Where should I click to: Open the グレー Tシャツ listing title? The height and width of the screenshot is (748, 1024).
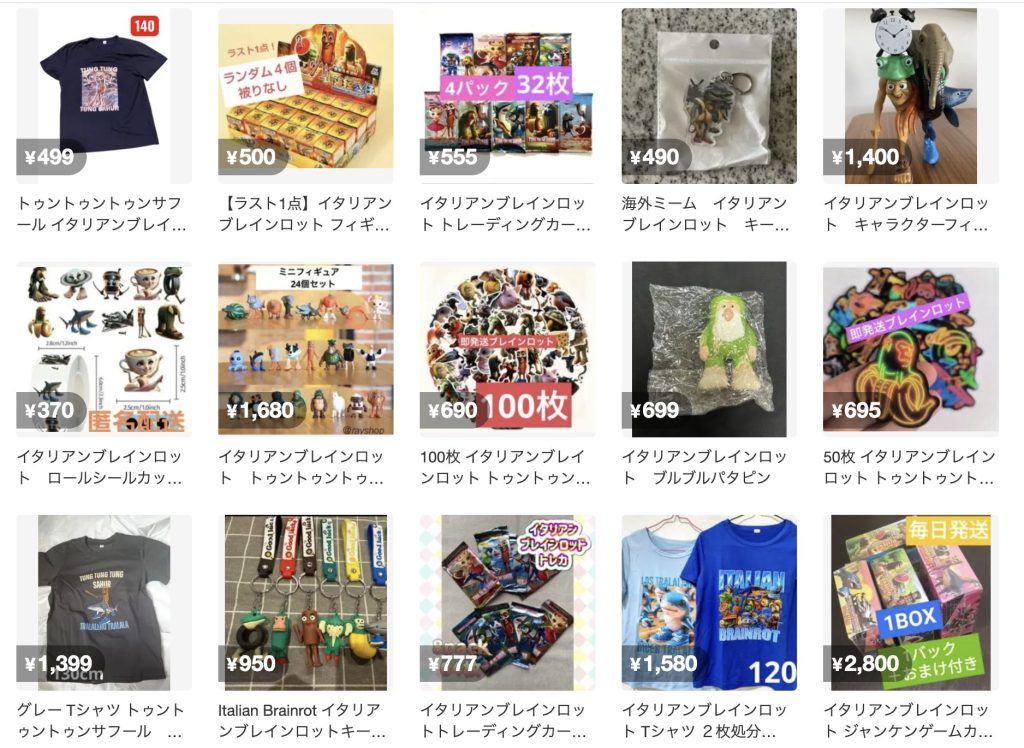click(x=101, y=720)
